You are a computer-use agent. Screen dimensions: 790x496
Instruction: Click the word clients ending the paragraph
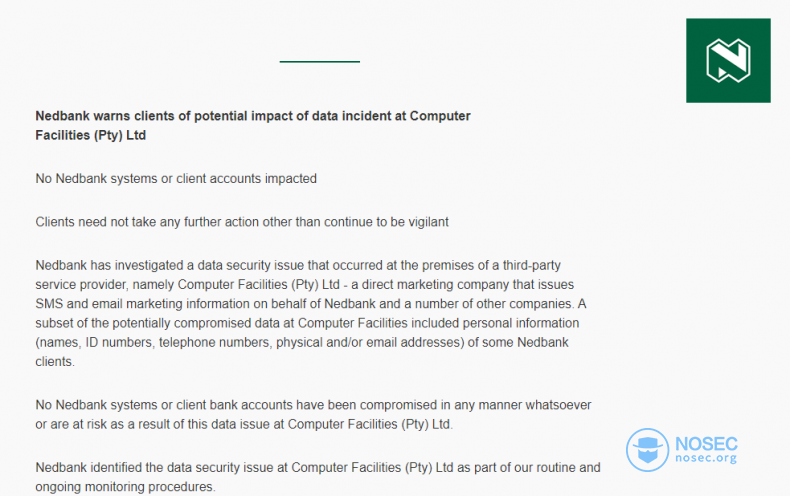tap(55, 361)
